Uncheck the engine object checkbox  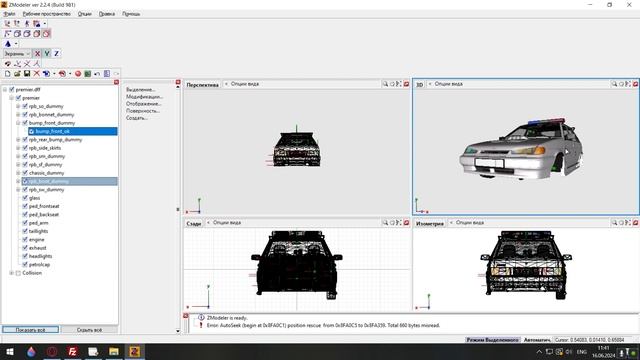[25, 240]
